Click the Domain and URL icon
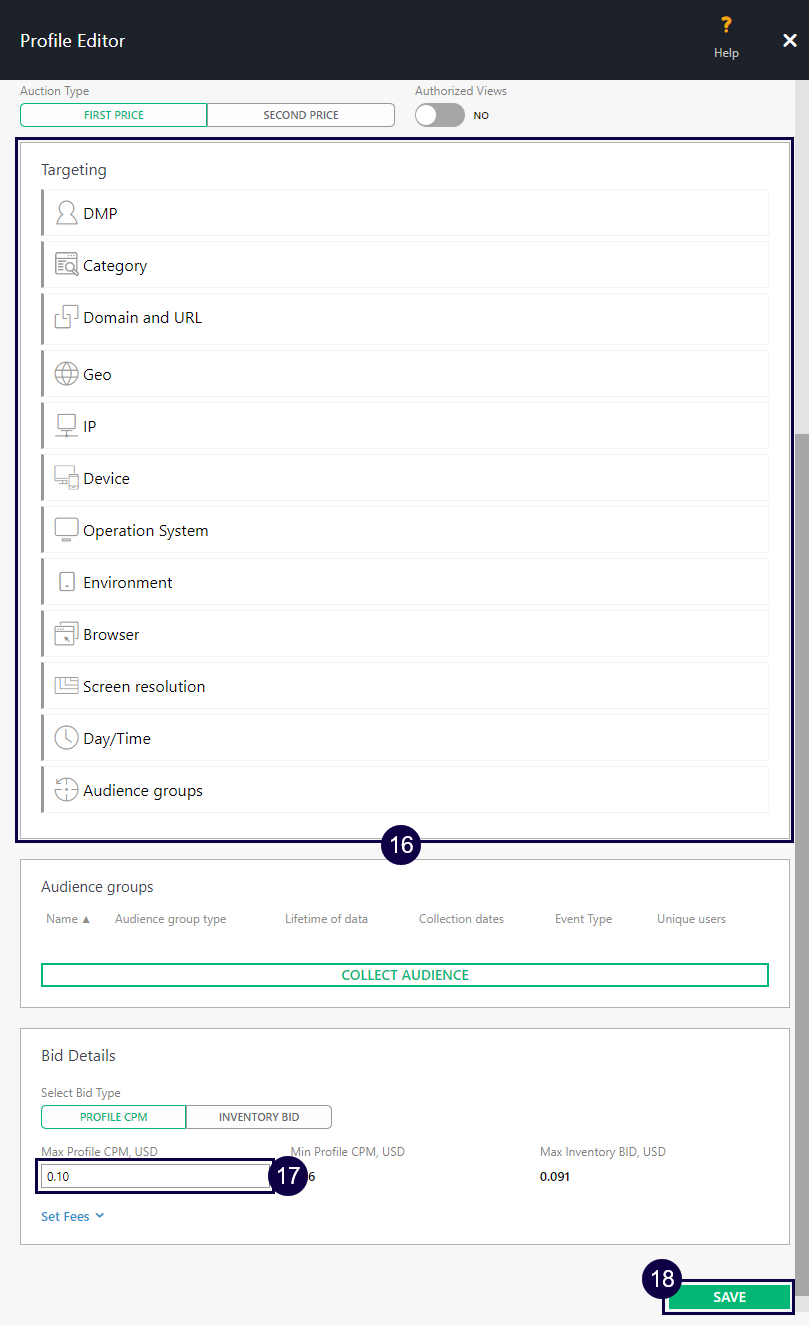Image resolution: width=809 pixels, height=1325 pixels. point(66,317)
